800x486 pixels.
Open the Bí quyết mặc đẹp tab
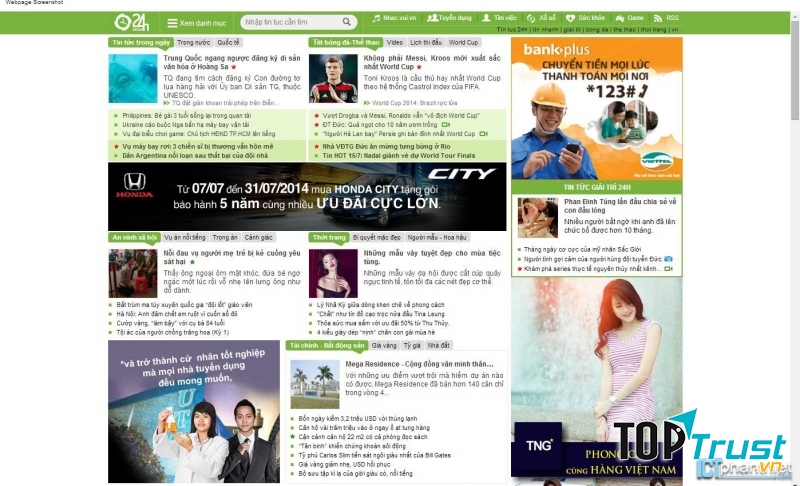(377, 238)
